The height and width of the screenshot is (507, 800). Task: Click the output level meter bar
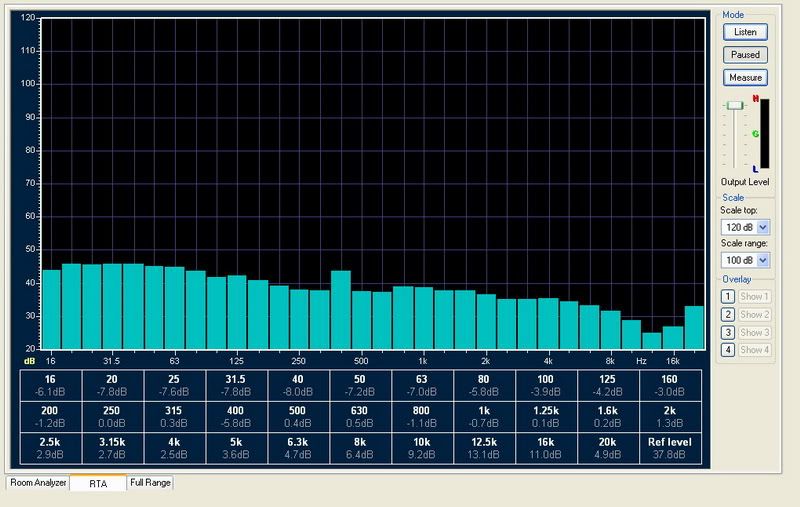point(764,135)
